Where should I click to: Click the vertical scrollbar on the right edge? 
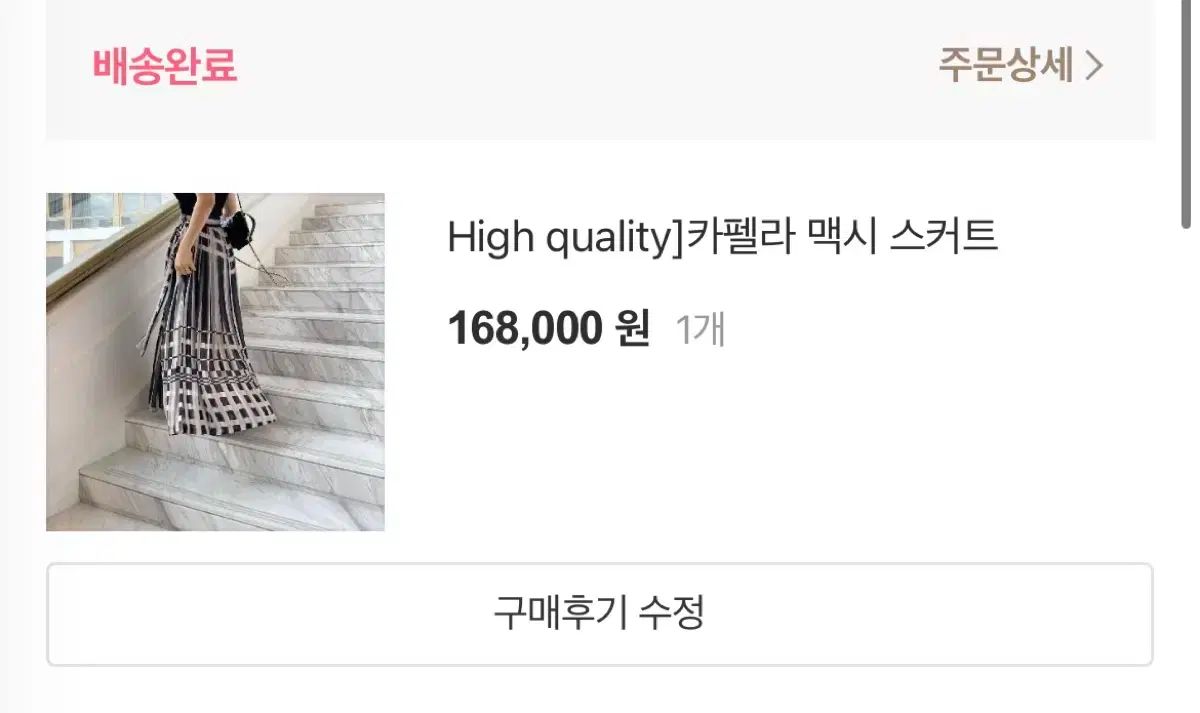click(x=1186, y=115)
